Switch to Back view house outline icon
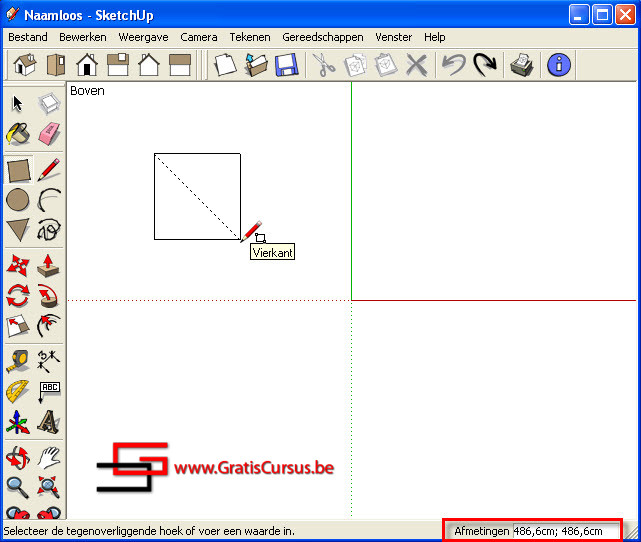641x542 pixels. (149, 65)
